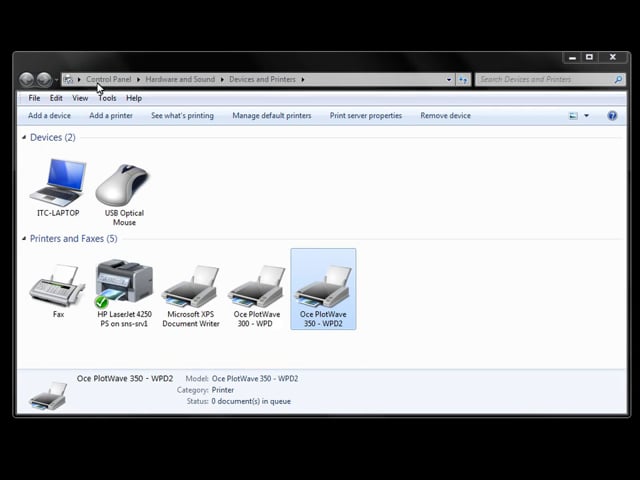Select the Oce PlotWave 350 - WPD2 printer
Viewport: 640px width, 480px height.
323,289
